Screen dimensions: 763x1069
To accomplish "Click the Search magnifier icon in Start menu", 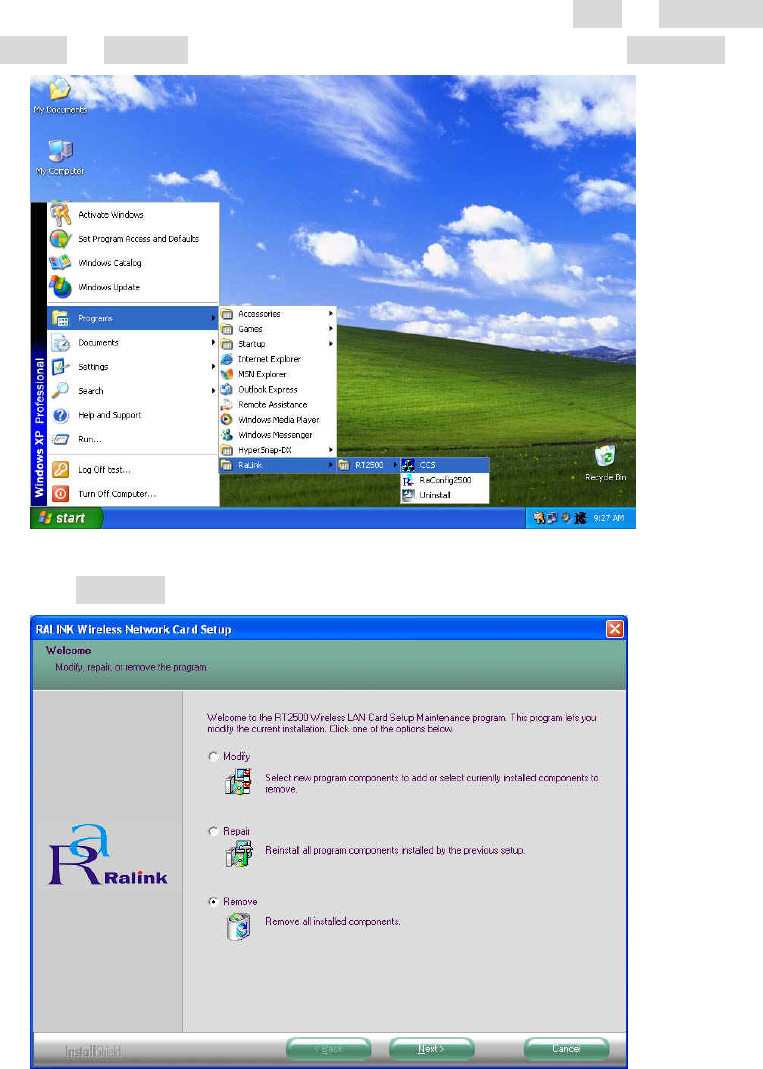I will click(61, 391).
